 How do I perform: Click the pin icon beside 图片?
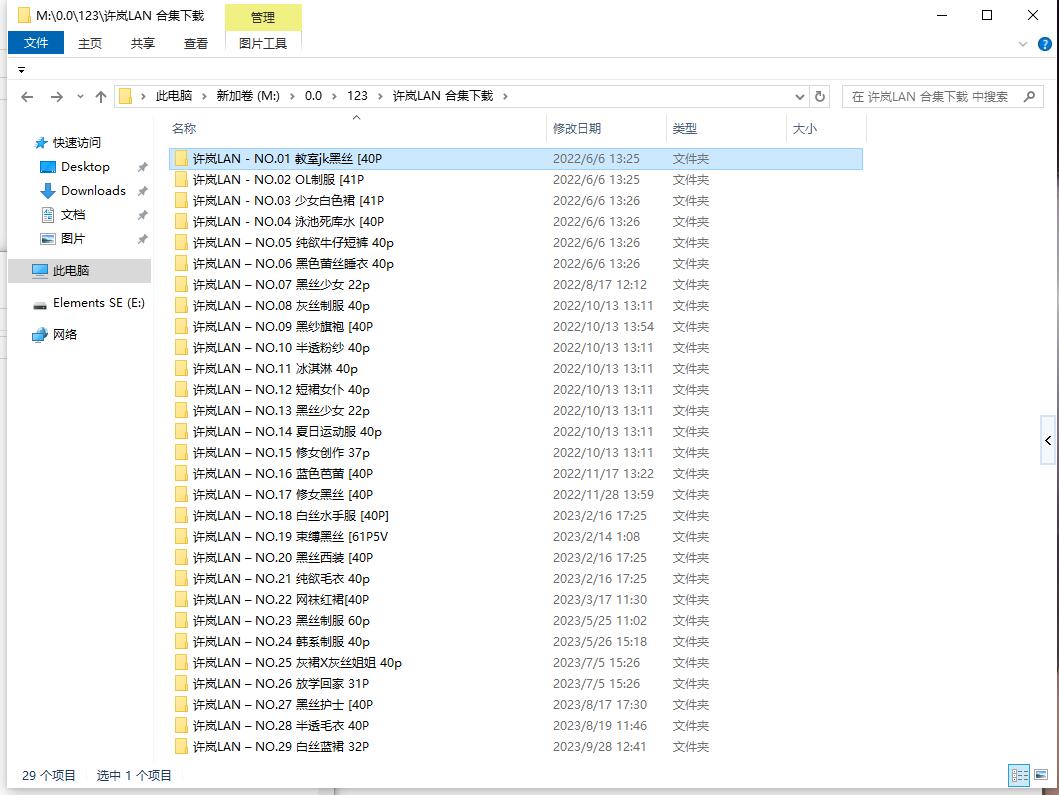(143, 238)
